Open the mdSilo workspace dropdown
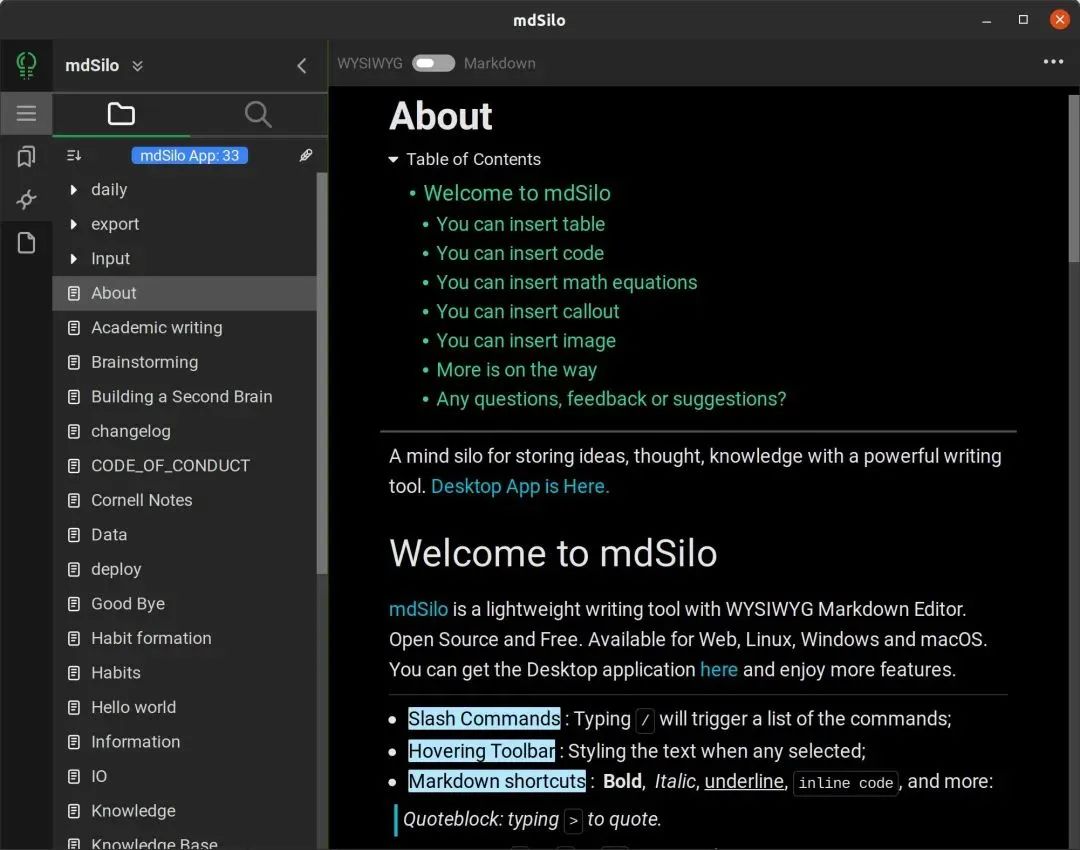1080x850 pixels. [x=137, y=66]
